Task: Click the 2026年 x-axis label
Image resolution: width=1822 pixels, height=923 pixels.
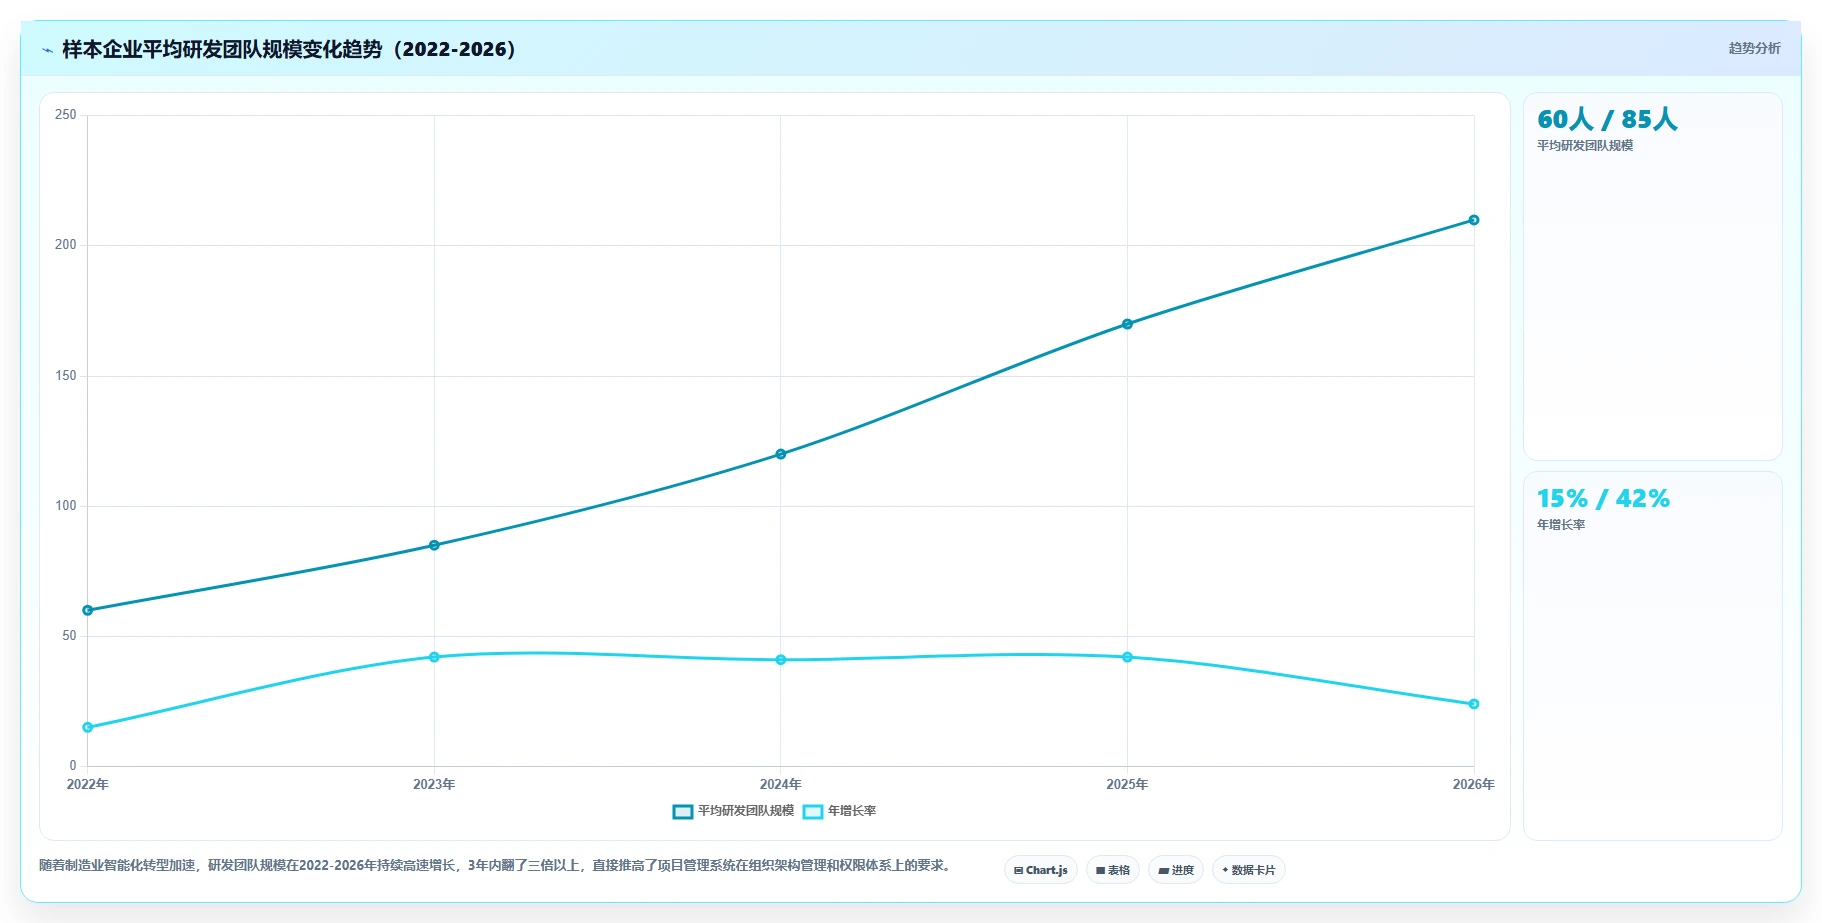Action: coord(1474,784)
